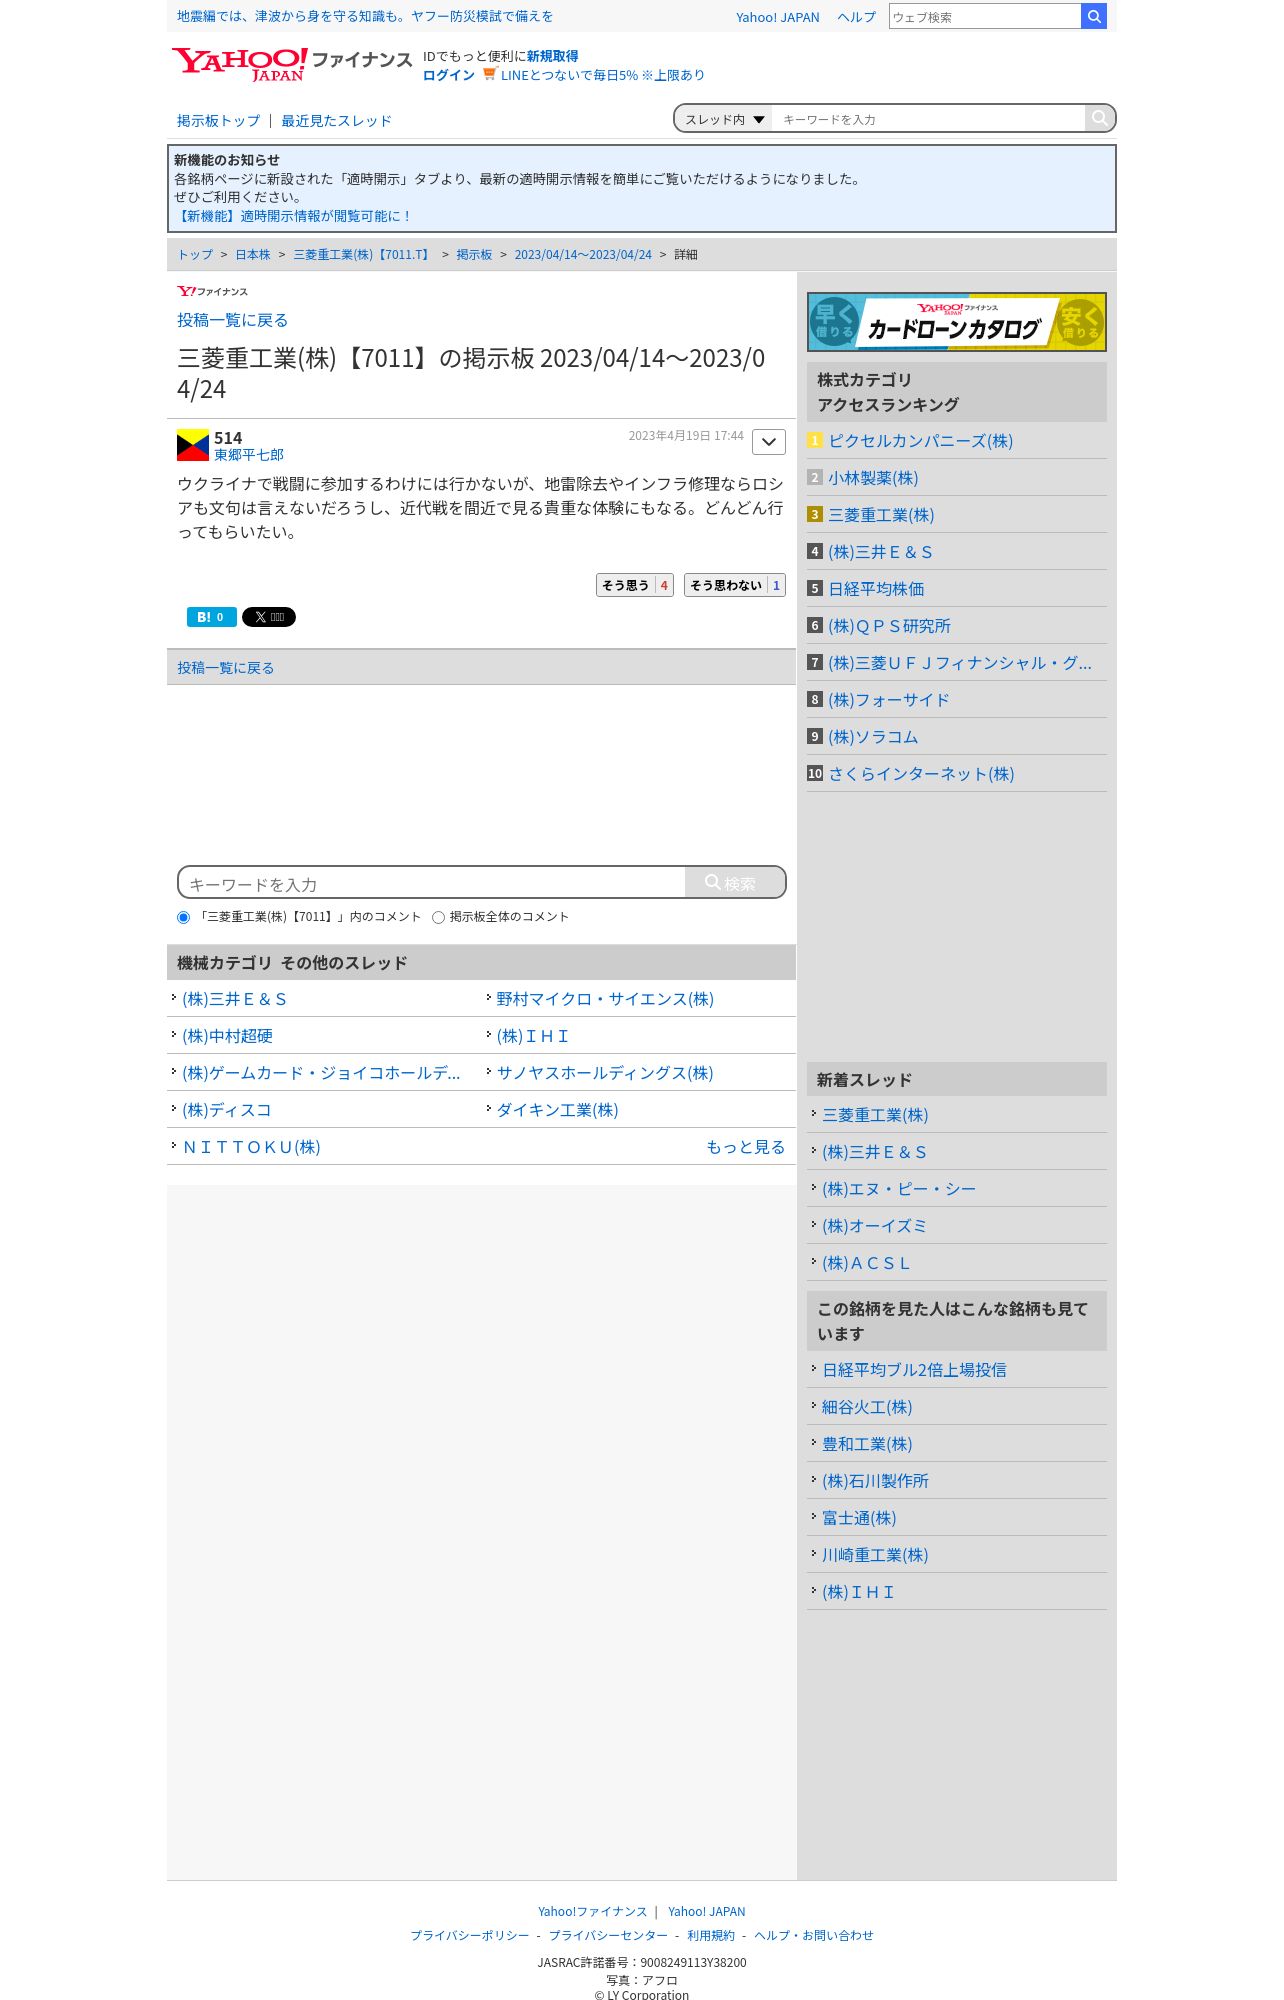Select the 掲示板全体のコメント radio option
Image resolution: width=1284 pixels, height=2000 pixels.
[438, 917]
